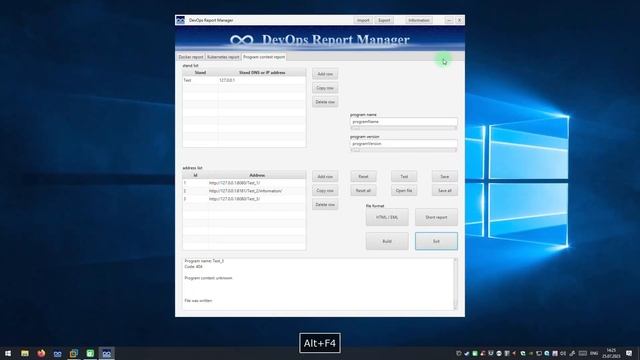This screenshot has width=640, height=360.
Task: Click the Import button in the title bar
Action: [x=363, y=20]
